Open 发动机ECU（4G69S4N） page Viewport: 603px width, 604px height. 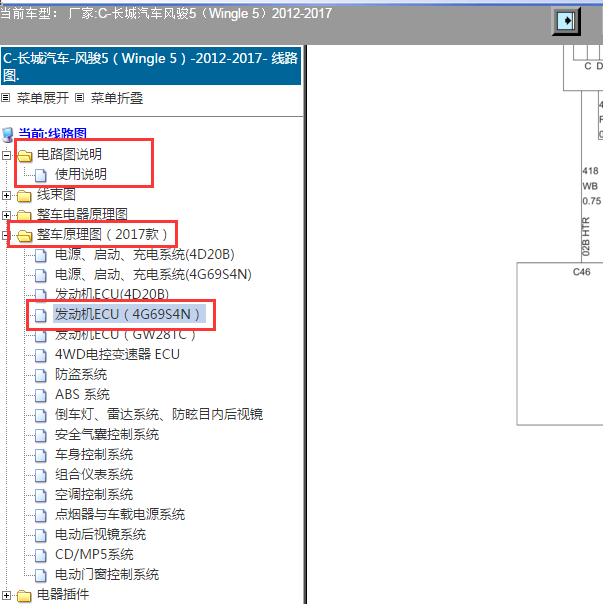(x=128, y=314)
